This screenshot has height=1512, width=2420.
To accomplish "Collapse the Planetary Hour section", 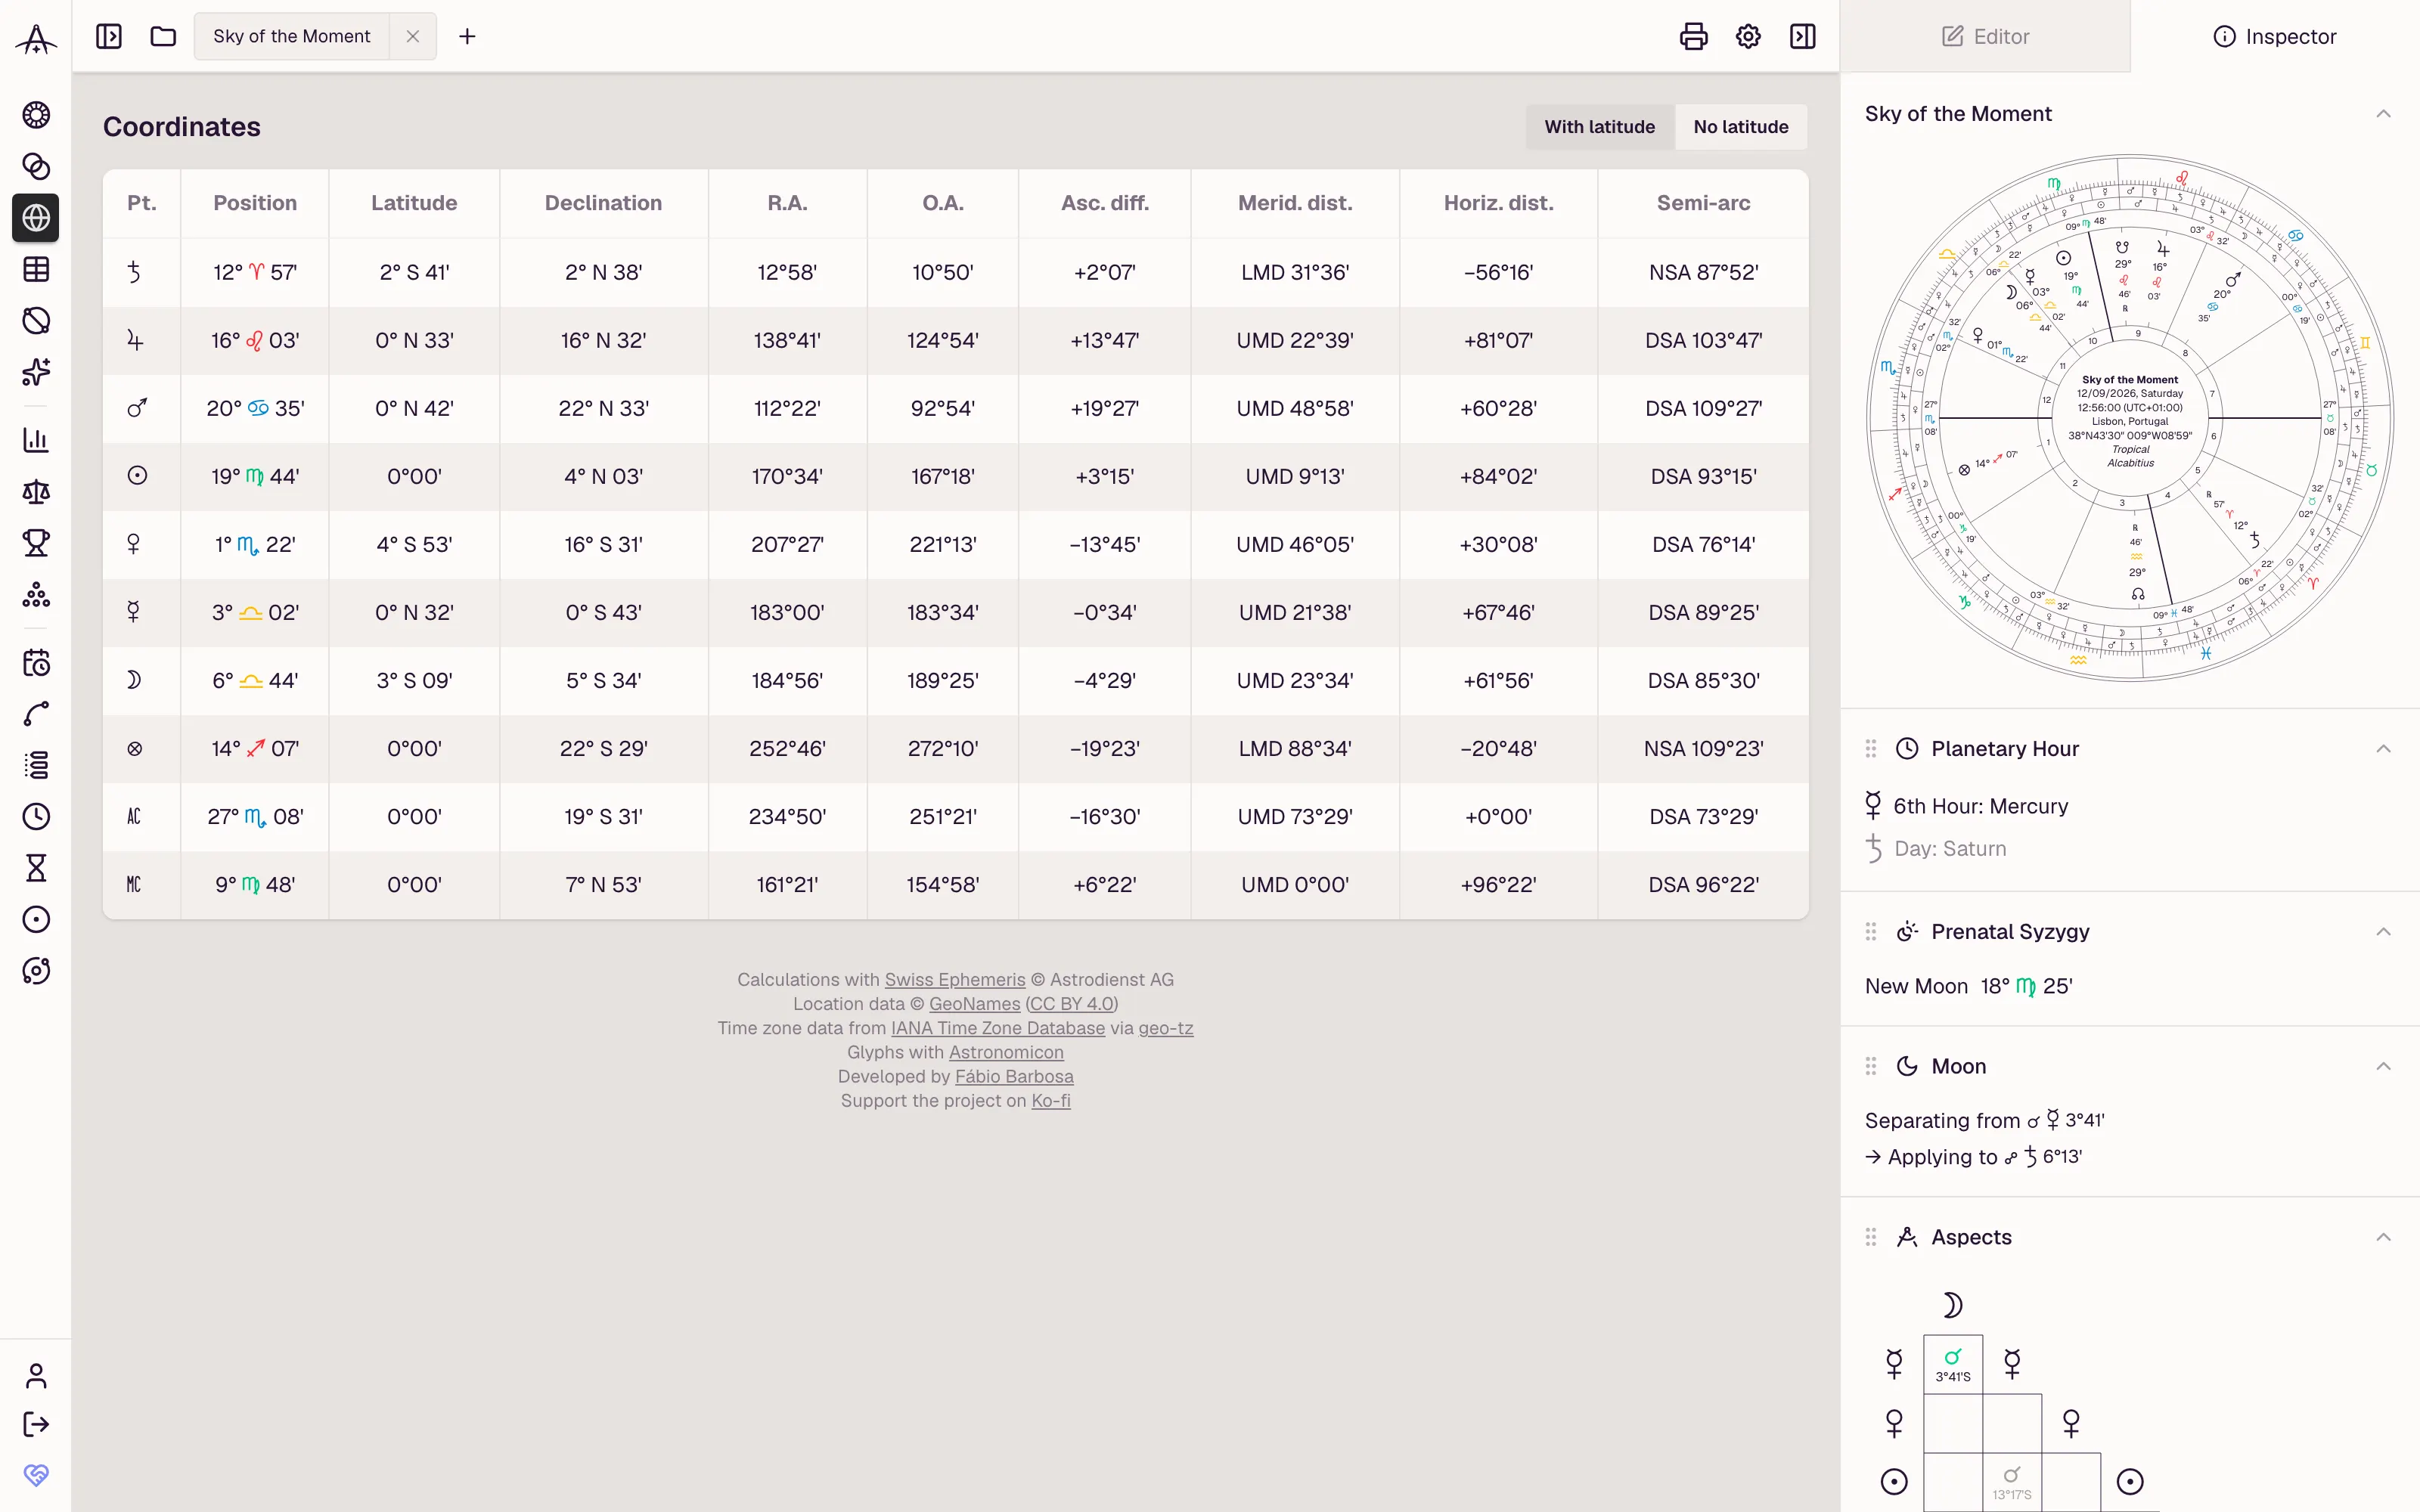I will pyautogui.click(x=2383, y=749).
